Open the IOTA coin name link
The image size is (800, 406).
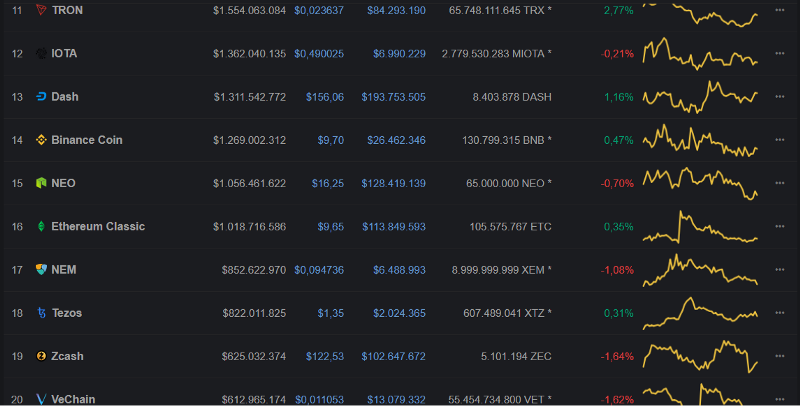click(64, 53)
